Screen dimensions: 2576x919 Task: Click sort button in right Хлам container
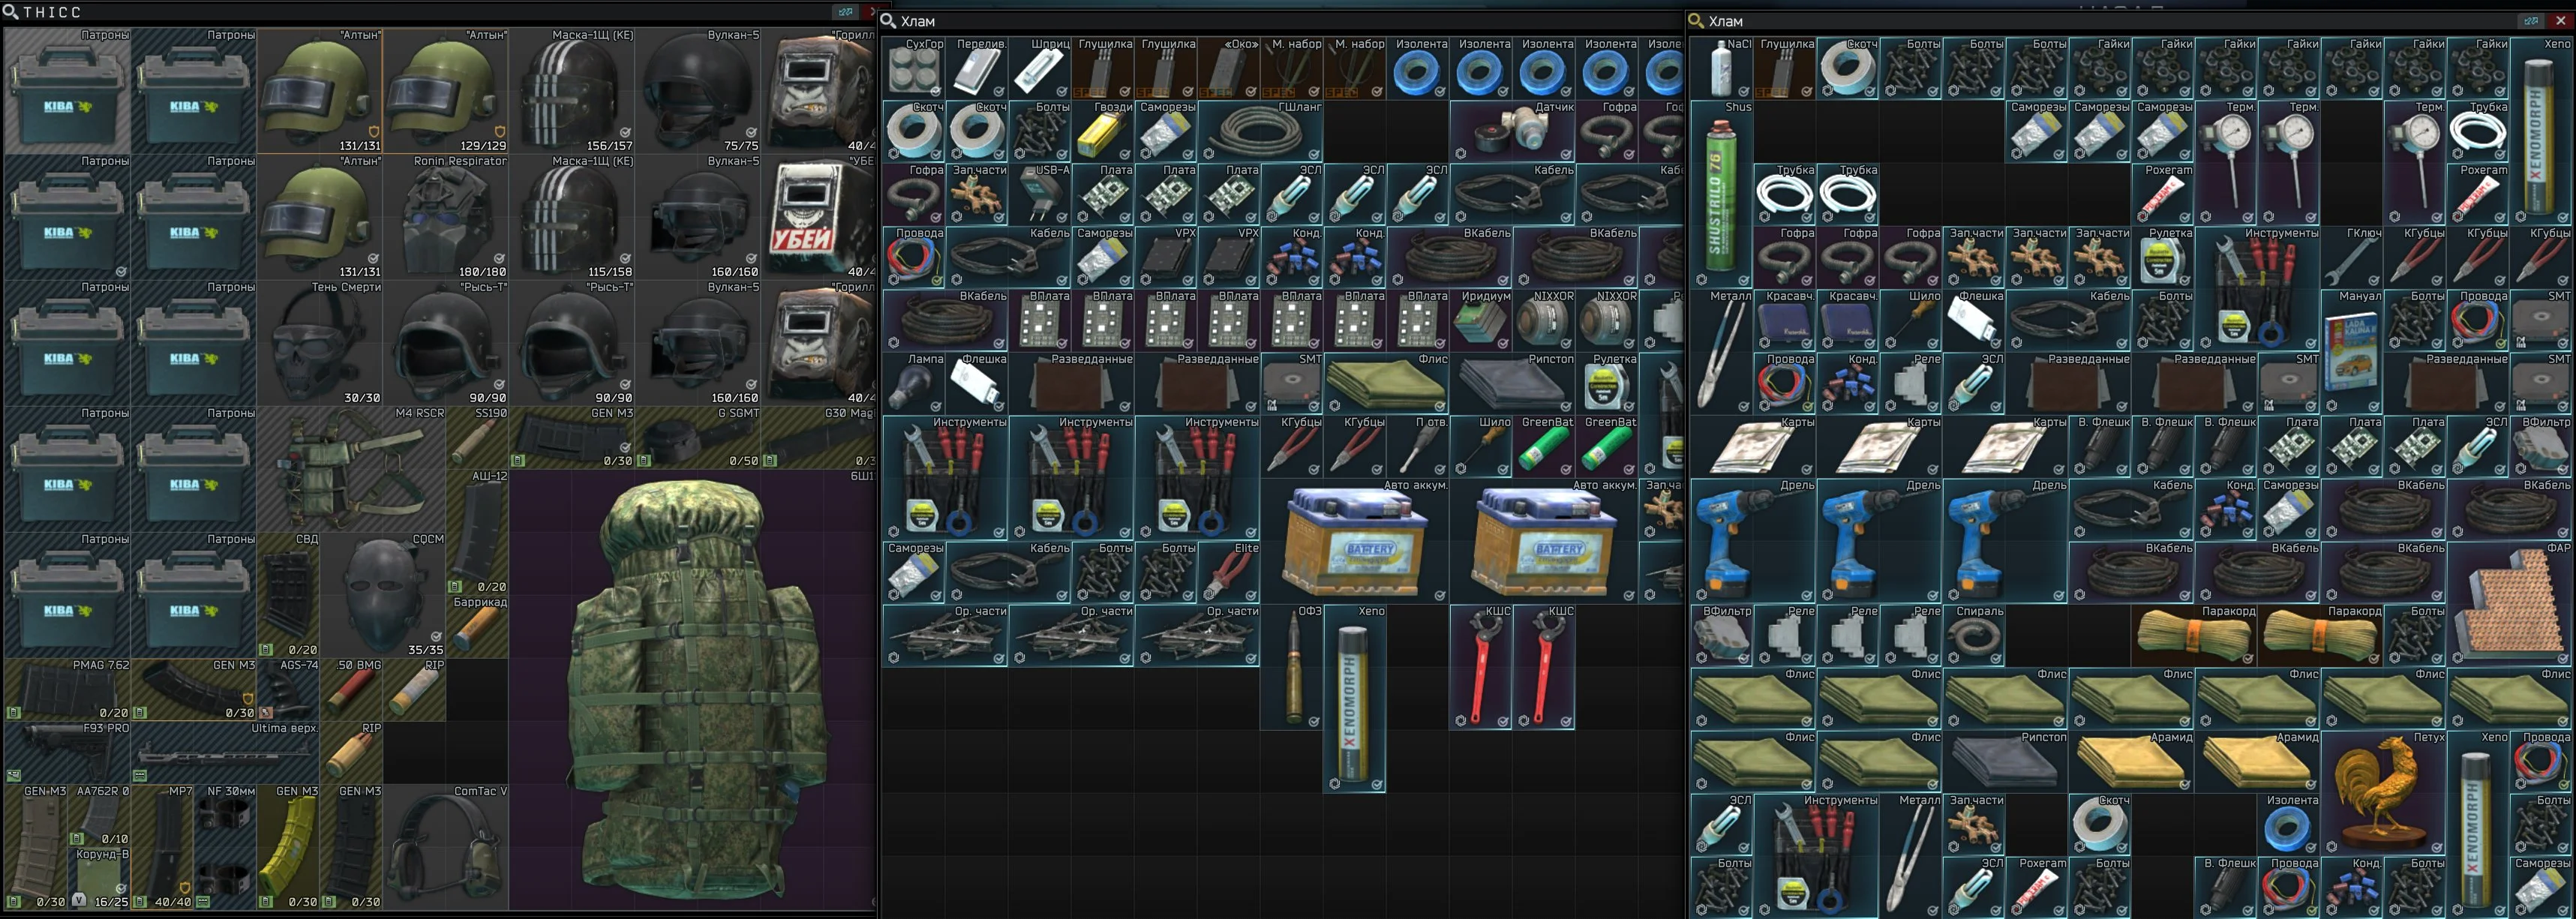coord(2531,20)
